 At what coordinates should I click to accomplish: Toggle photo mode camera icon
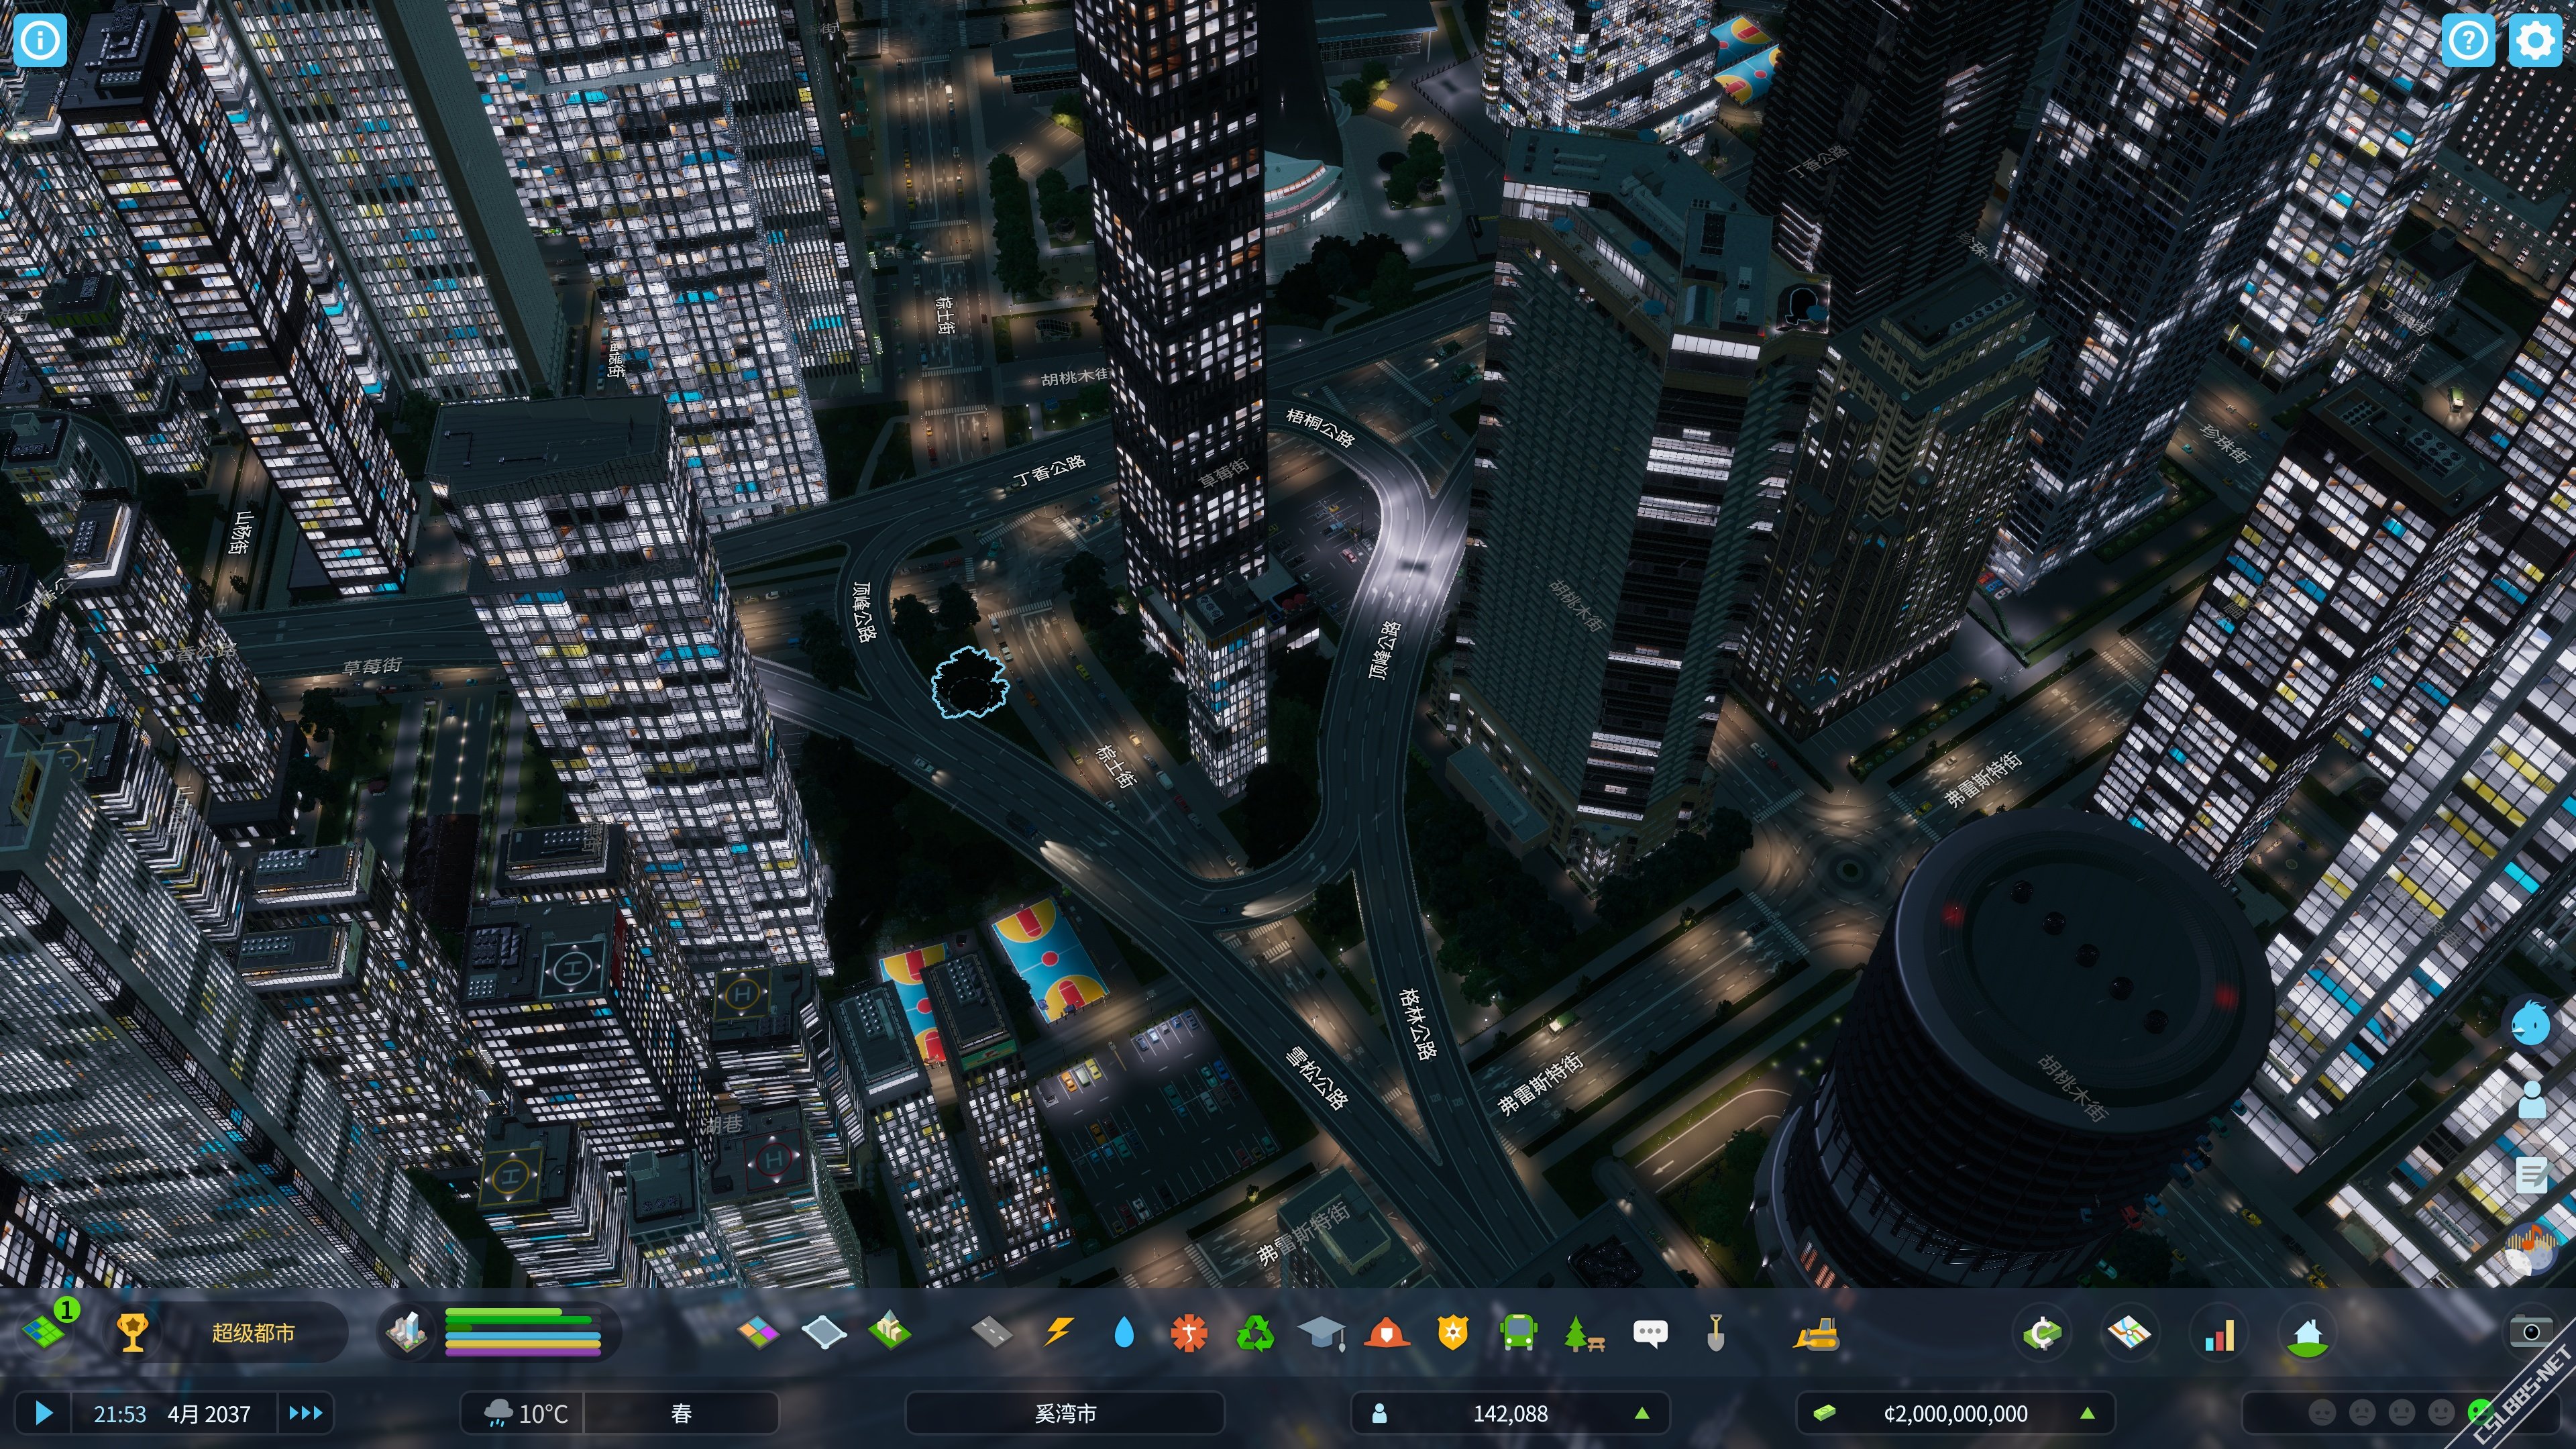2530,1332
